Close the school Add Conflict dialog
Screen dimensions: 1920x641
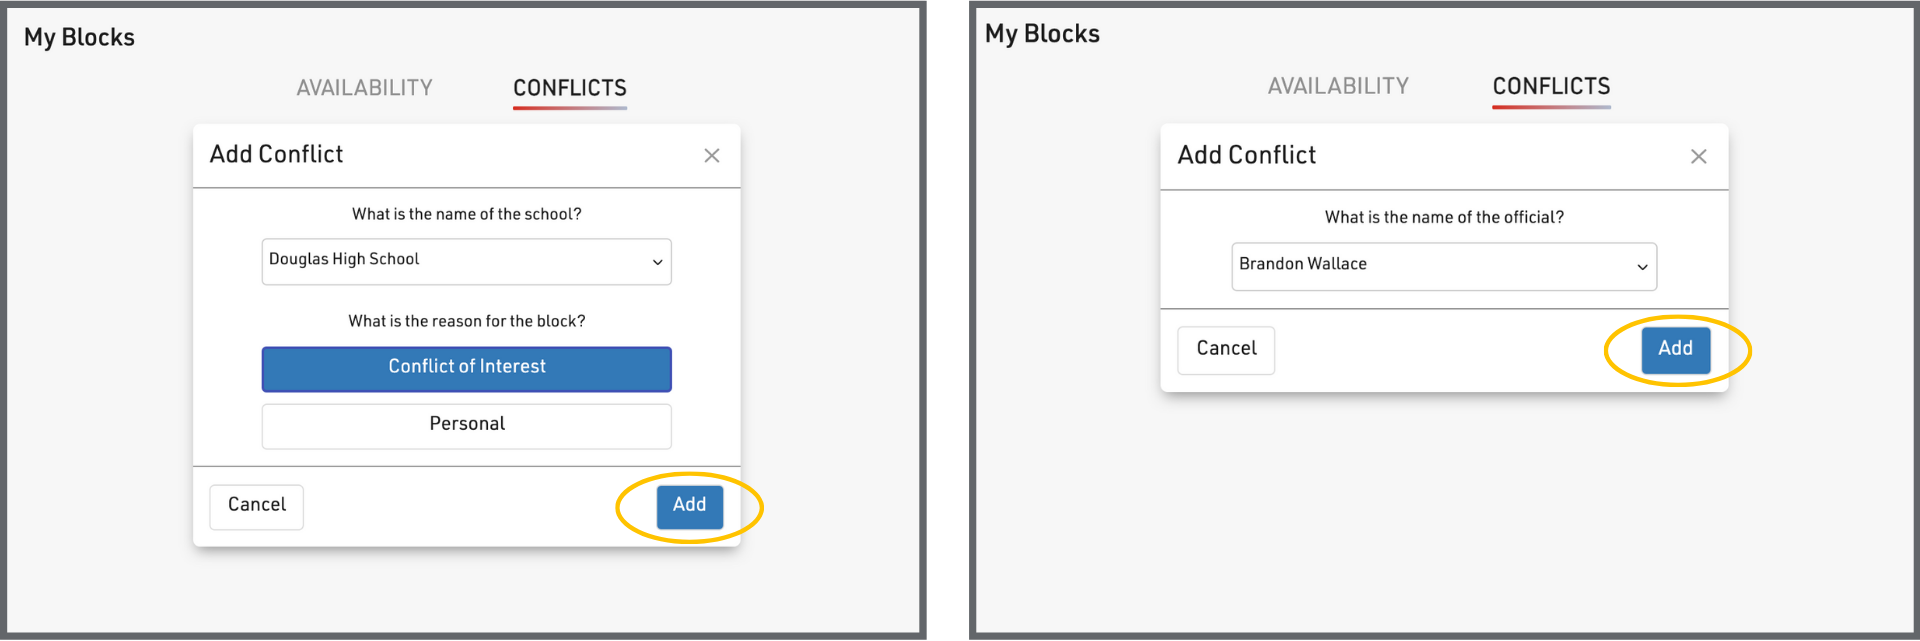click(712, 156)
